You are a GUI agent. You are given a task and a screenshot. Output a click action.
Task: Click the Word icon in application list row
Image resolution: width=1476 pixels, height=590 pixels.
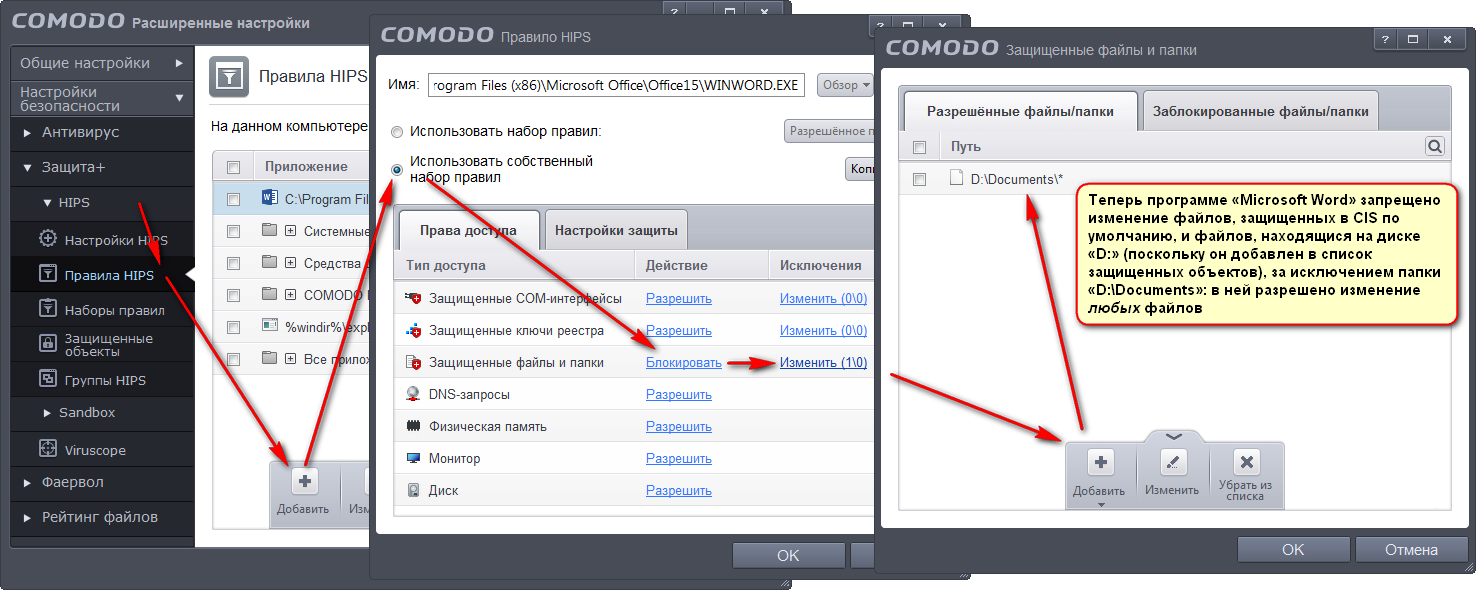click(x=269, y=198)
